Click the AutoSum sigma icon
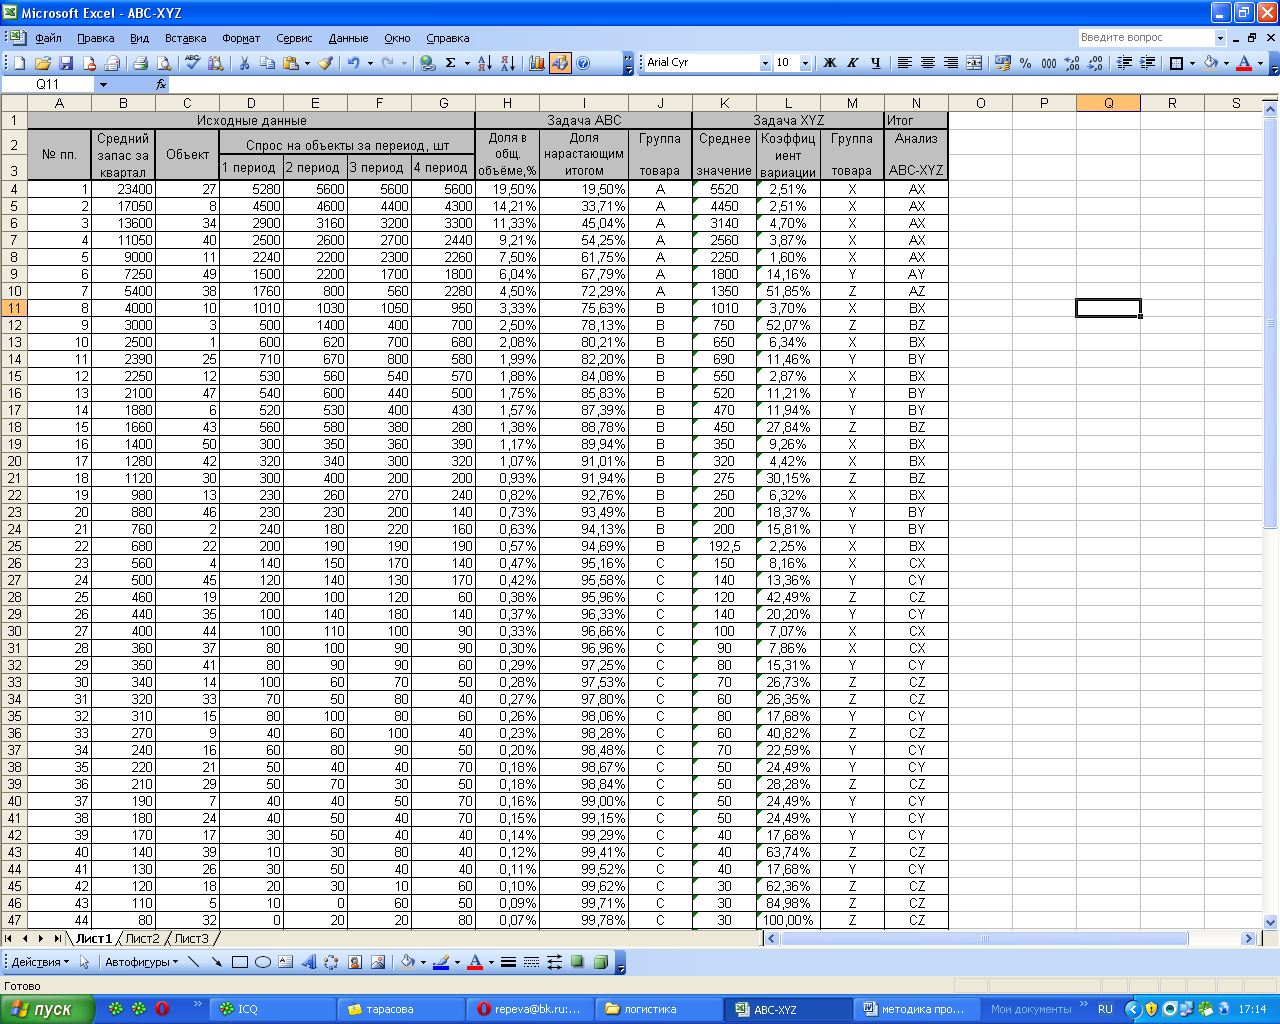Viewport: 1280px width, 1024px height. pos(451,63)
